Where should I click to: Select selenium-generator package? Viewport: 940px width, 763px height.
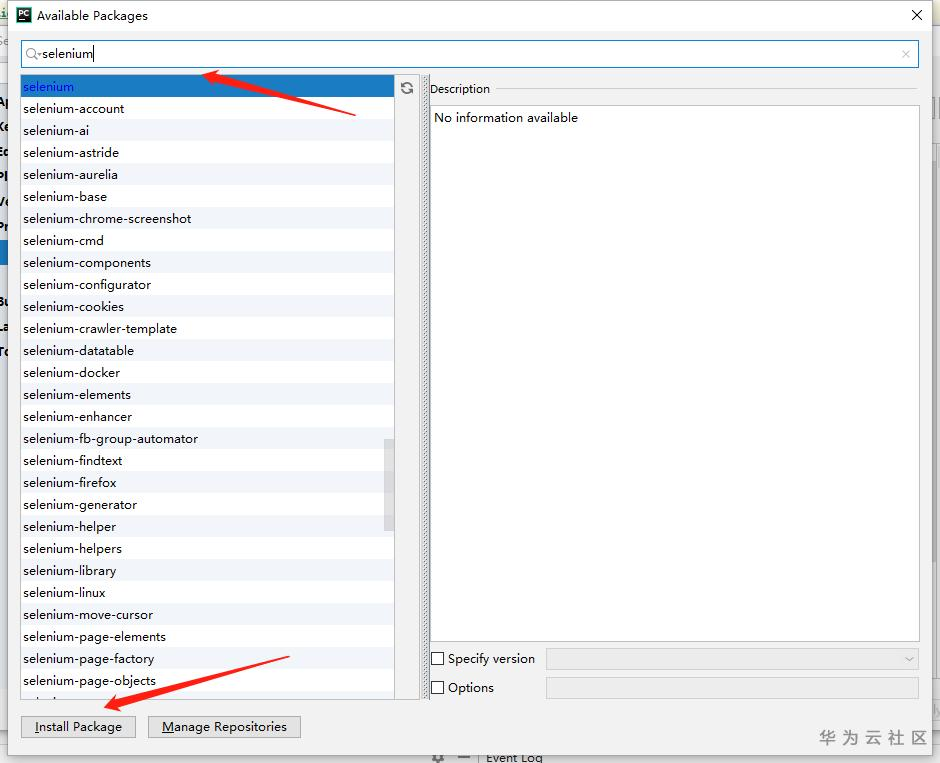(x=207, y=505)
